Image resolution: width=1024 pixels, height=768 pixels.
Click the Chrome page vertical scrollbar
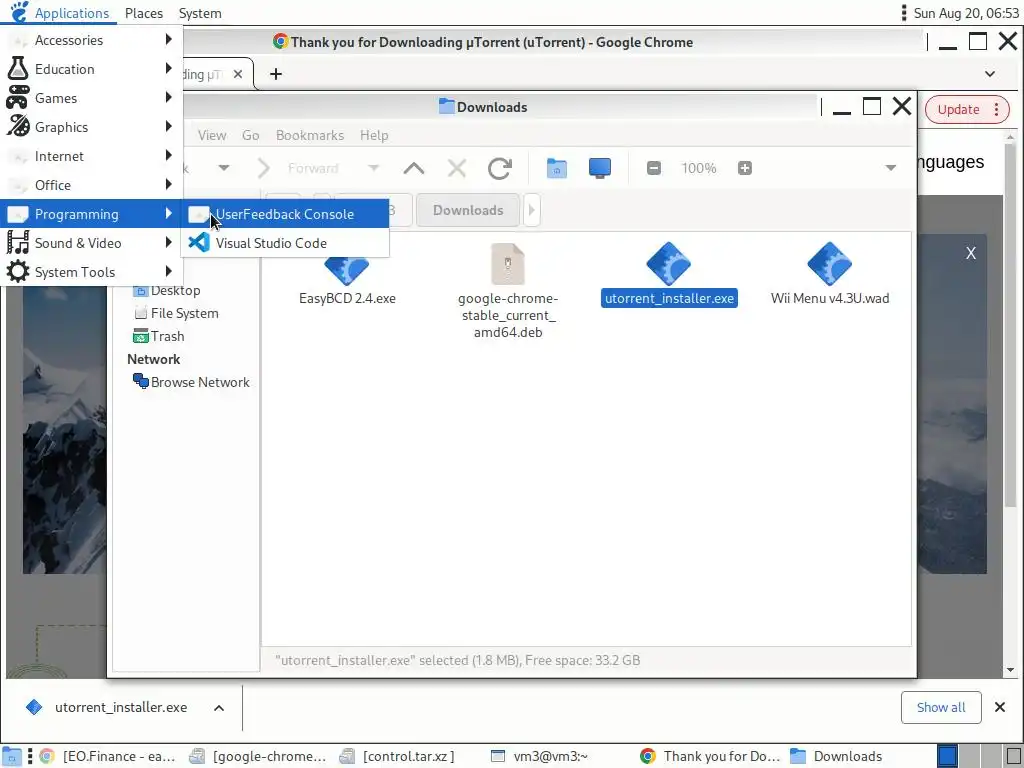[1010, 325]
